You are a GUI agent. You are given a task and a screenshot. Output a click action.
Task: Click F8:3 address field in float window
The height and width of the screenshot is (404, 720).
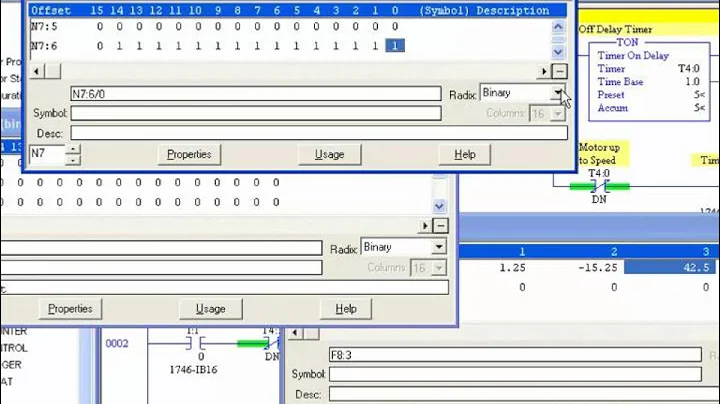515,355
